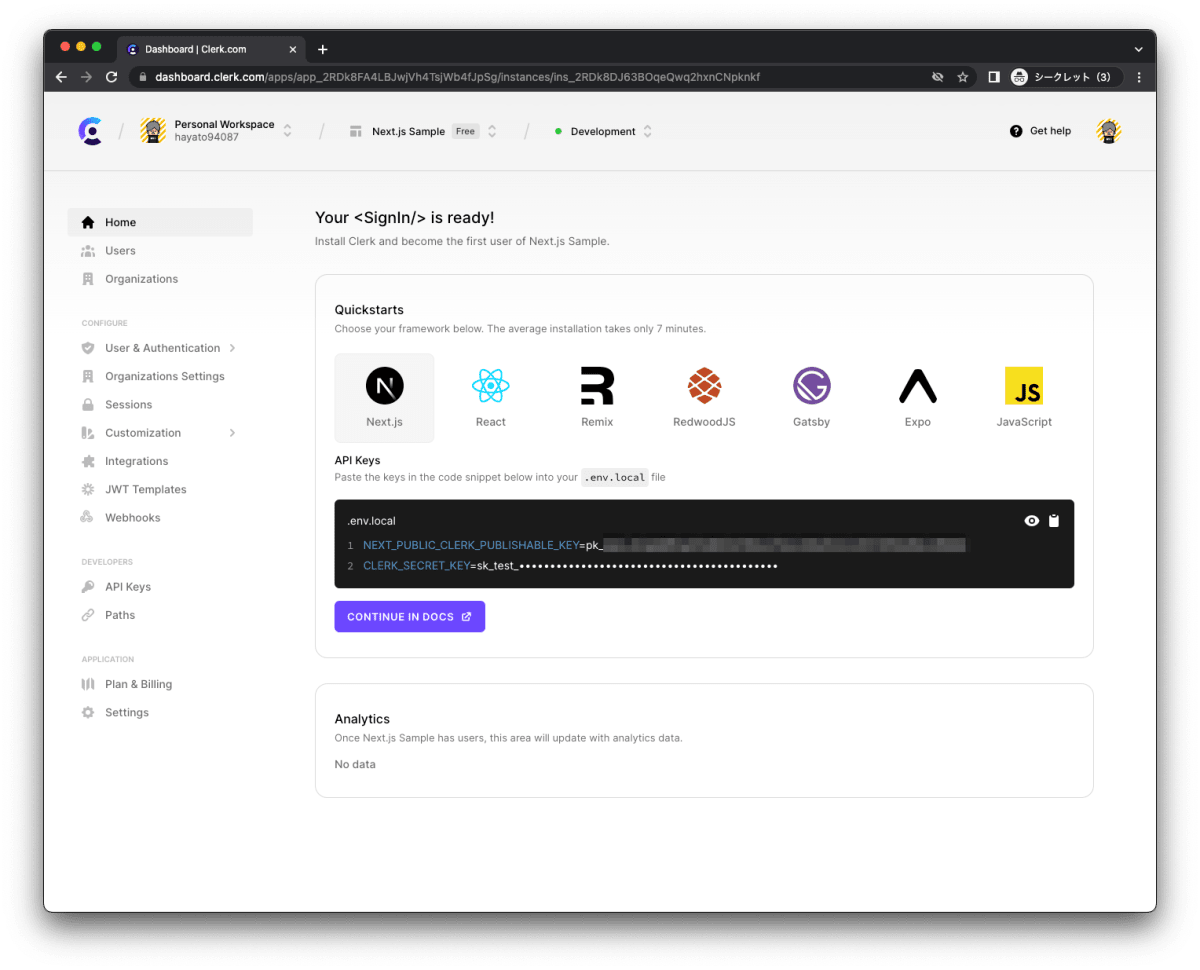Click the Users icon in the sidebar
The height and width of the screenshot is (970, 1200).
88,251
